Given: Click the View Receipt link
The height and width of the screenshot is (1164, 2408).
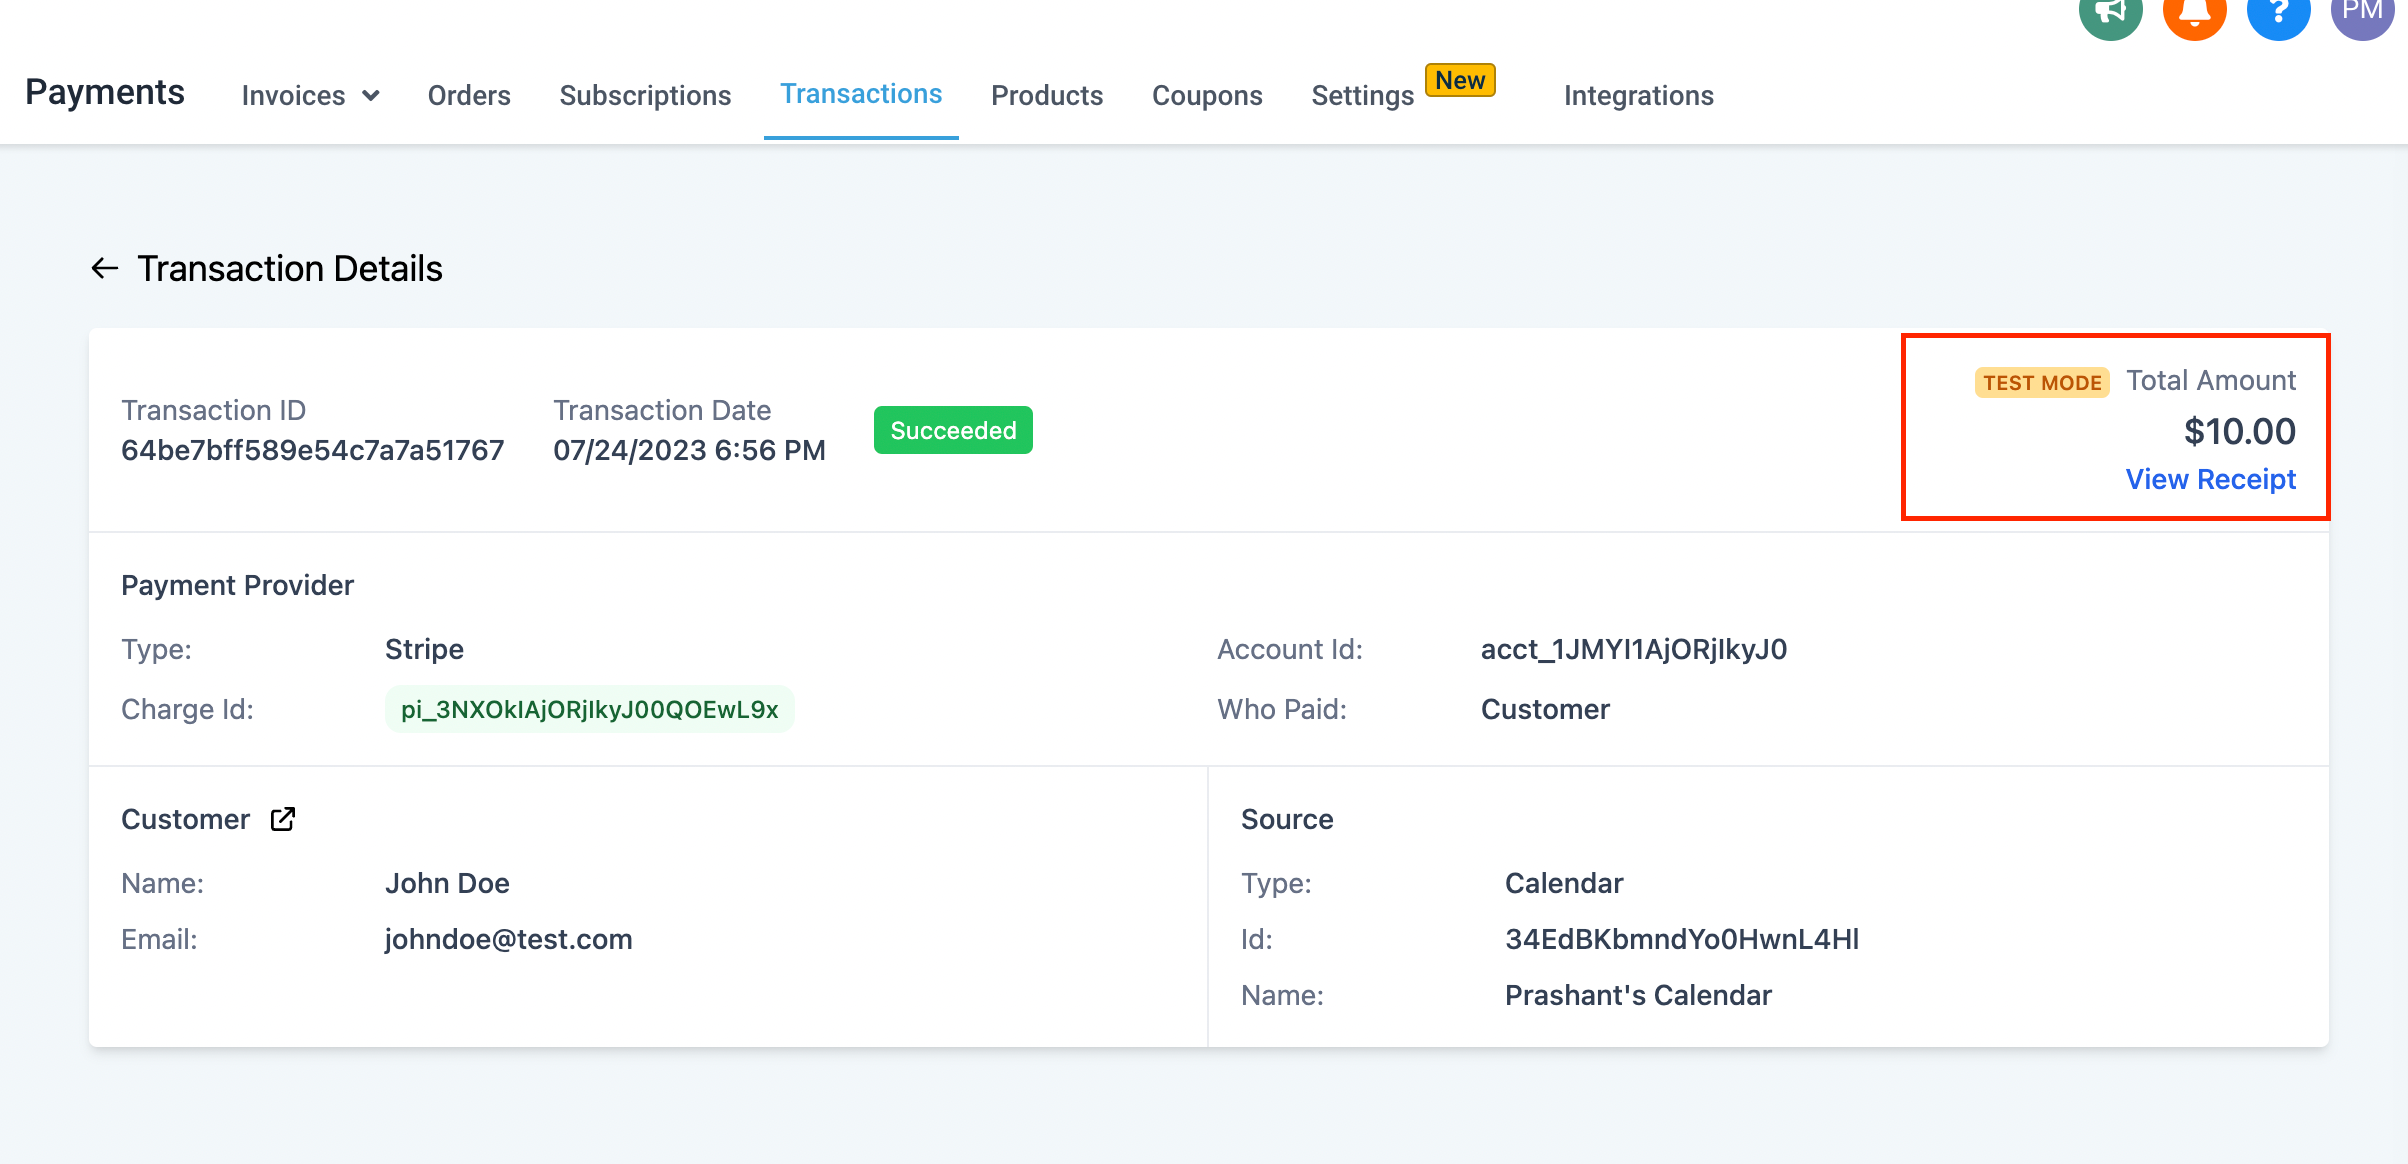Looking at the screenshot, I should coord(2211,479).
